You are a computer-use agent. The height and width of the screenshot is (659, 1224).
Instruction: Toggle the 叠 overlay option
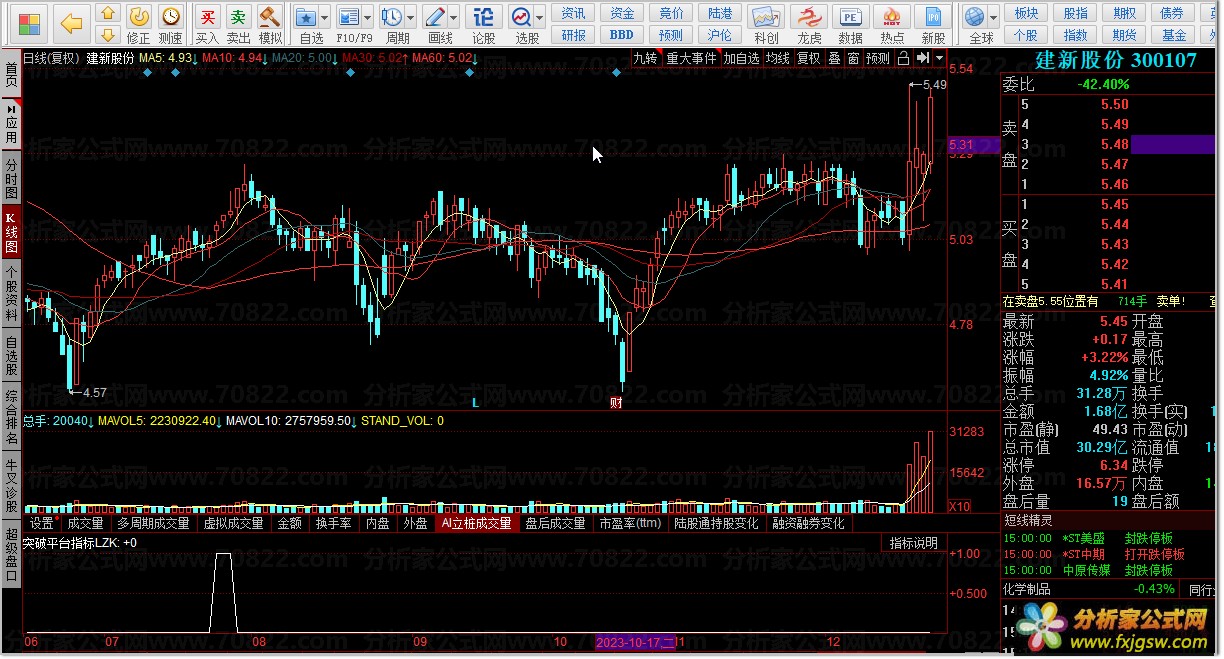834,58
